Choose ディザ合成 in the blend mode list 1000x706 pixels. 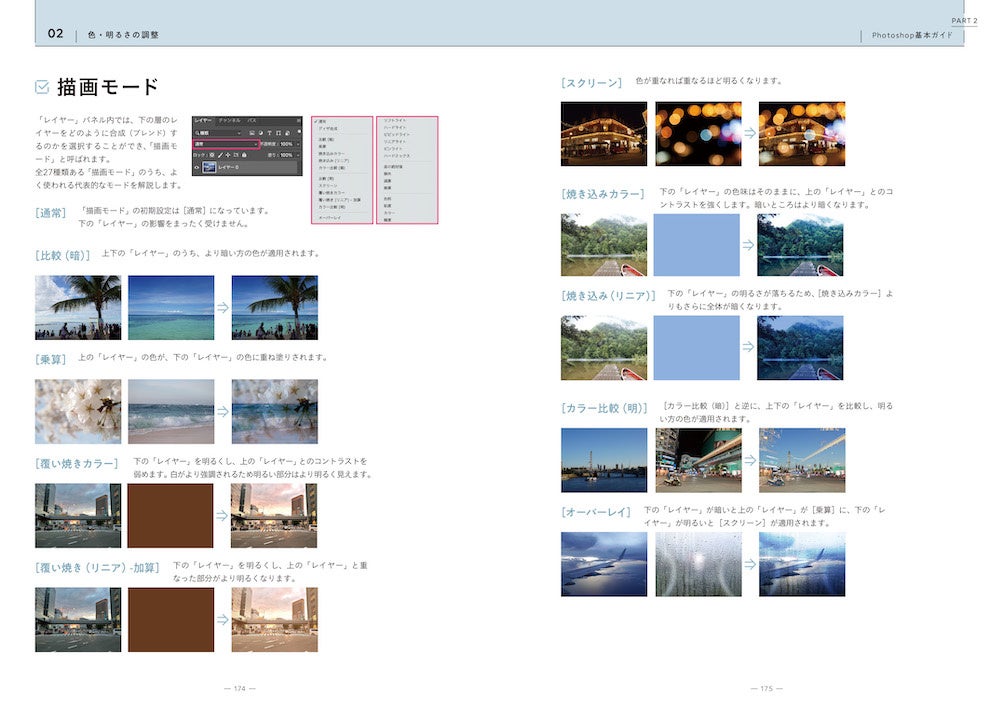point(328,128)
